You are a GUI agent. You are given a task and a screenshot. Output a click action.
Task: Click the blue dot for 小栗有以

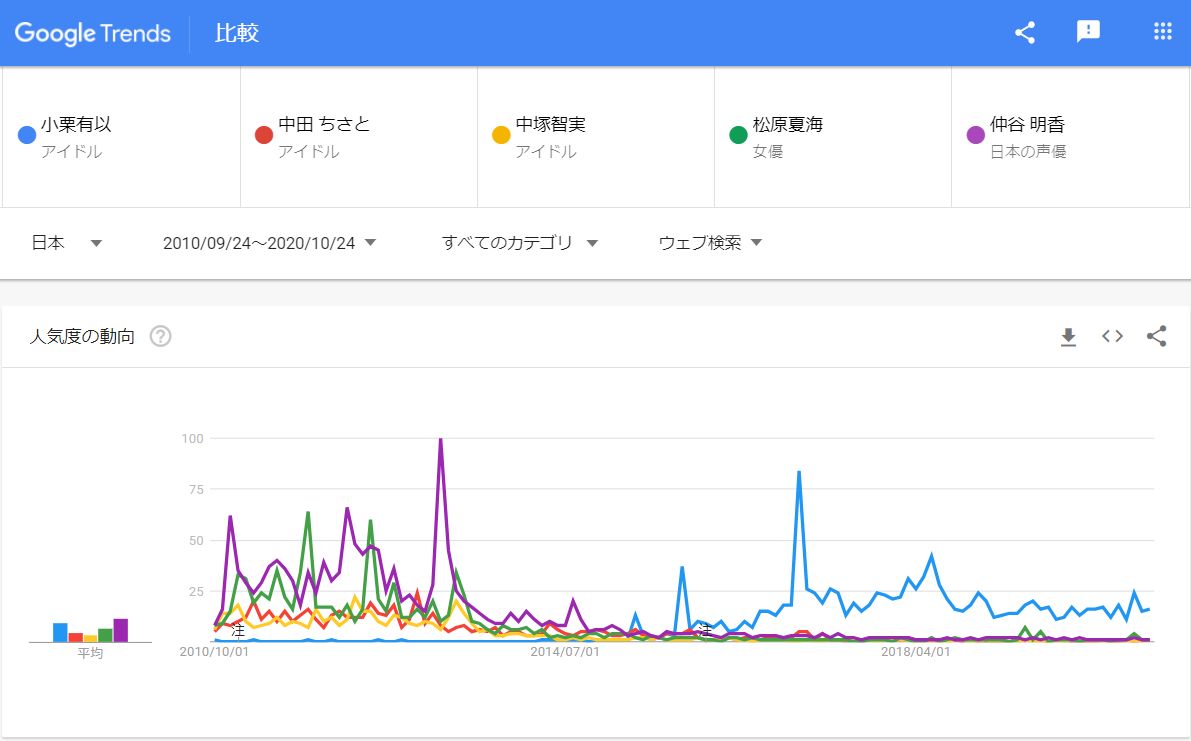coord(28,135)
